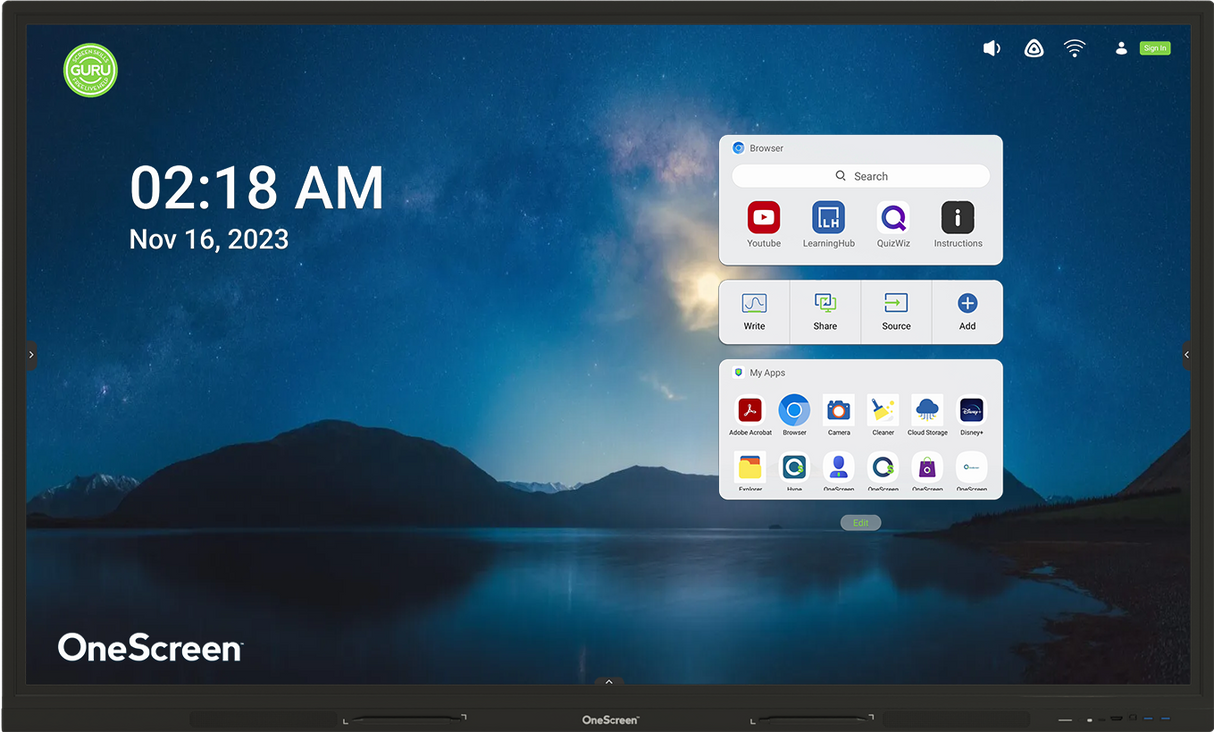
Task: Open the Write whiteboard tool
Action: (x=754, y=311)
